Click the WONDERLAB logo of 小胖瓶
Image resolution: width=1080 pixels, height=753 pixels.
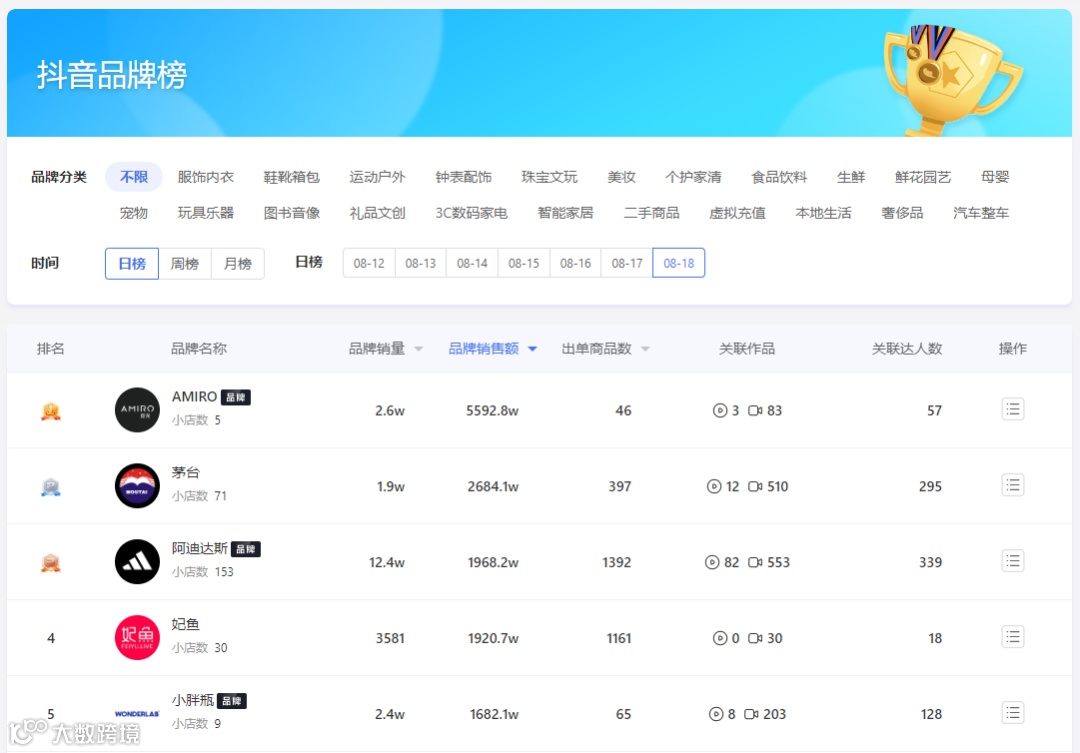click(137, 714)
